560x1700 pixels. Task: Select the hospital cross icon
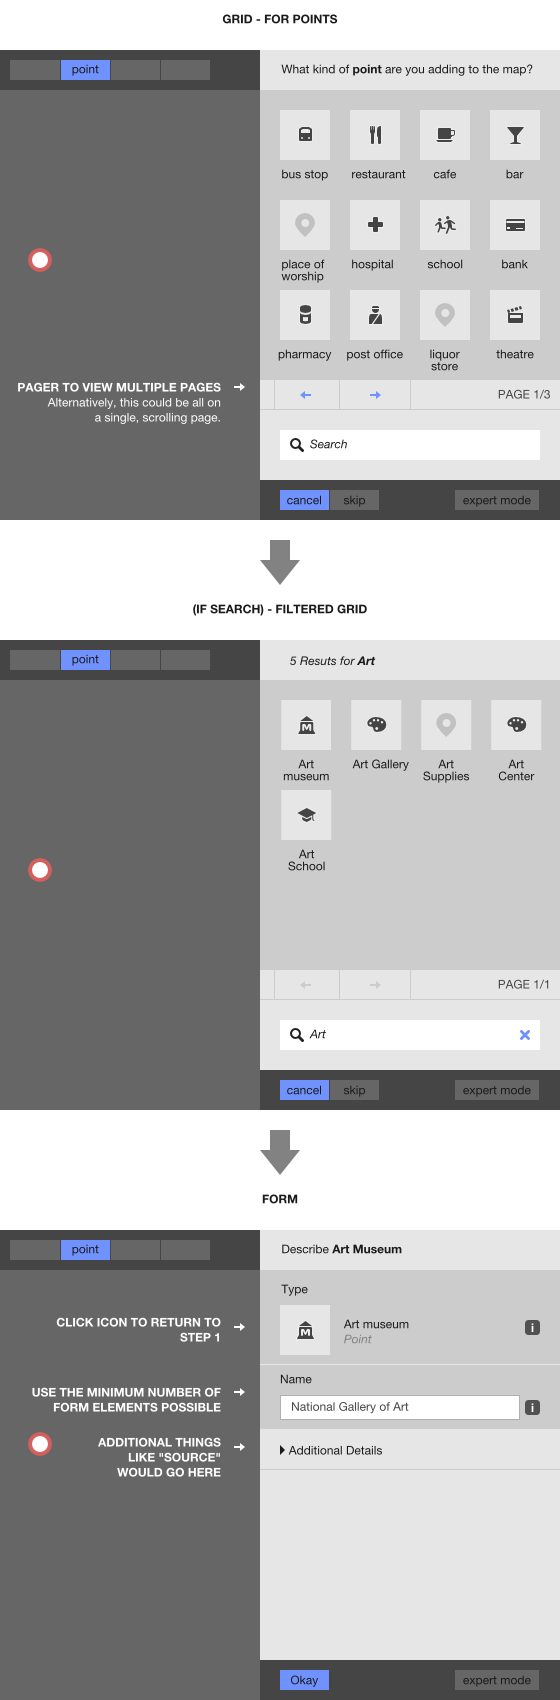pos(375,225)
